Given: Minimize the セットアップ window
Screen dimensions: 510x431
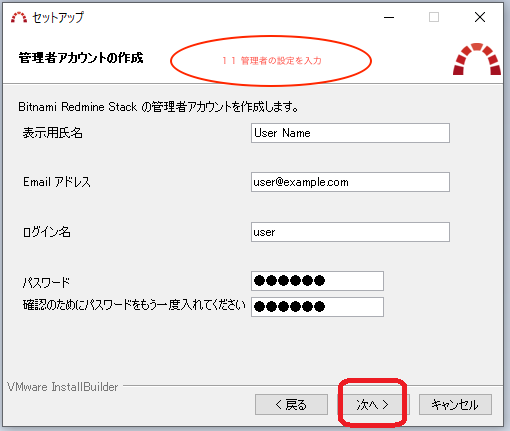Looking at the screenshot, I should 389,17.
